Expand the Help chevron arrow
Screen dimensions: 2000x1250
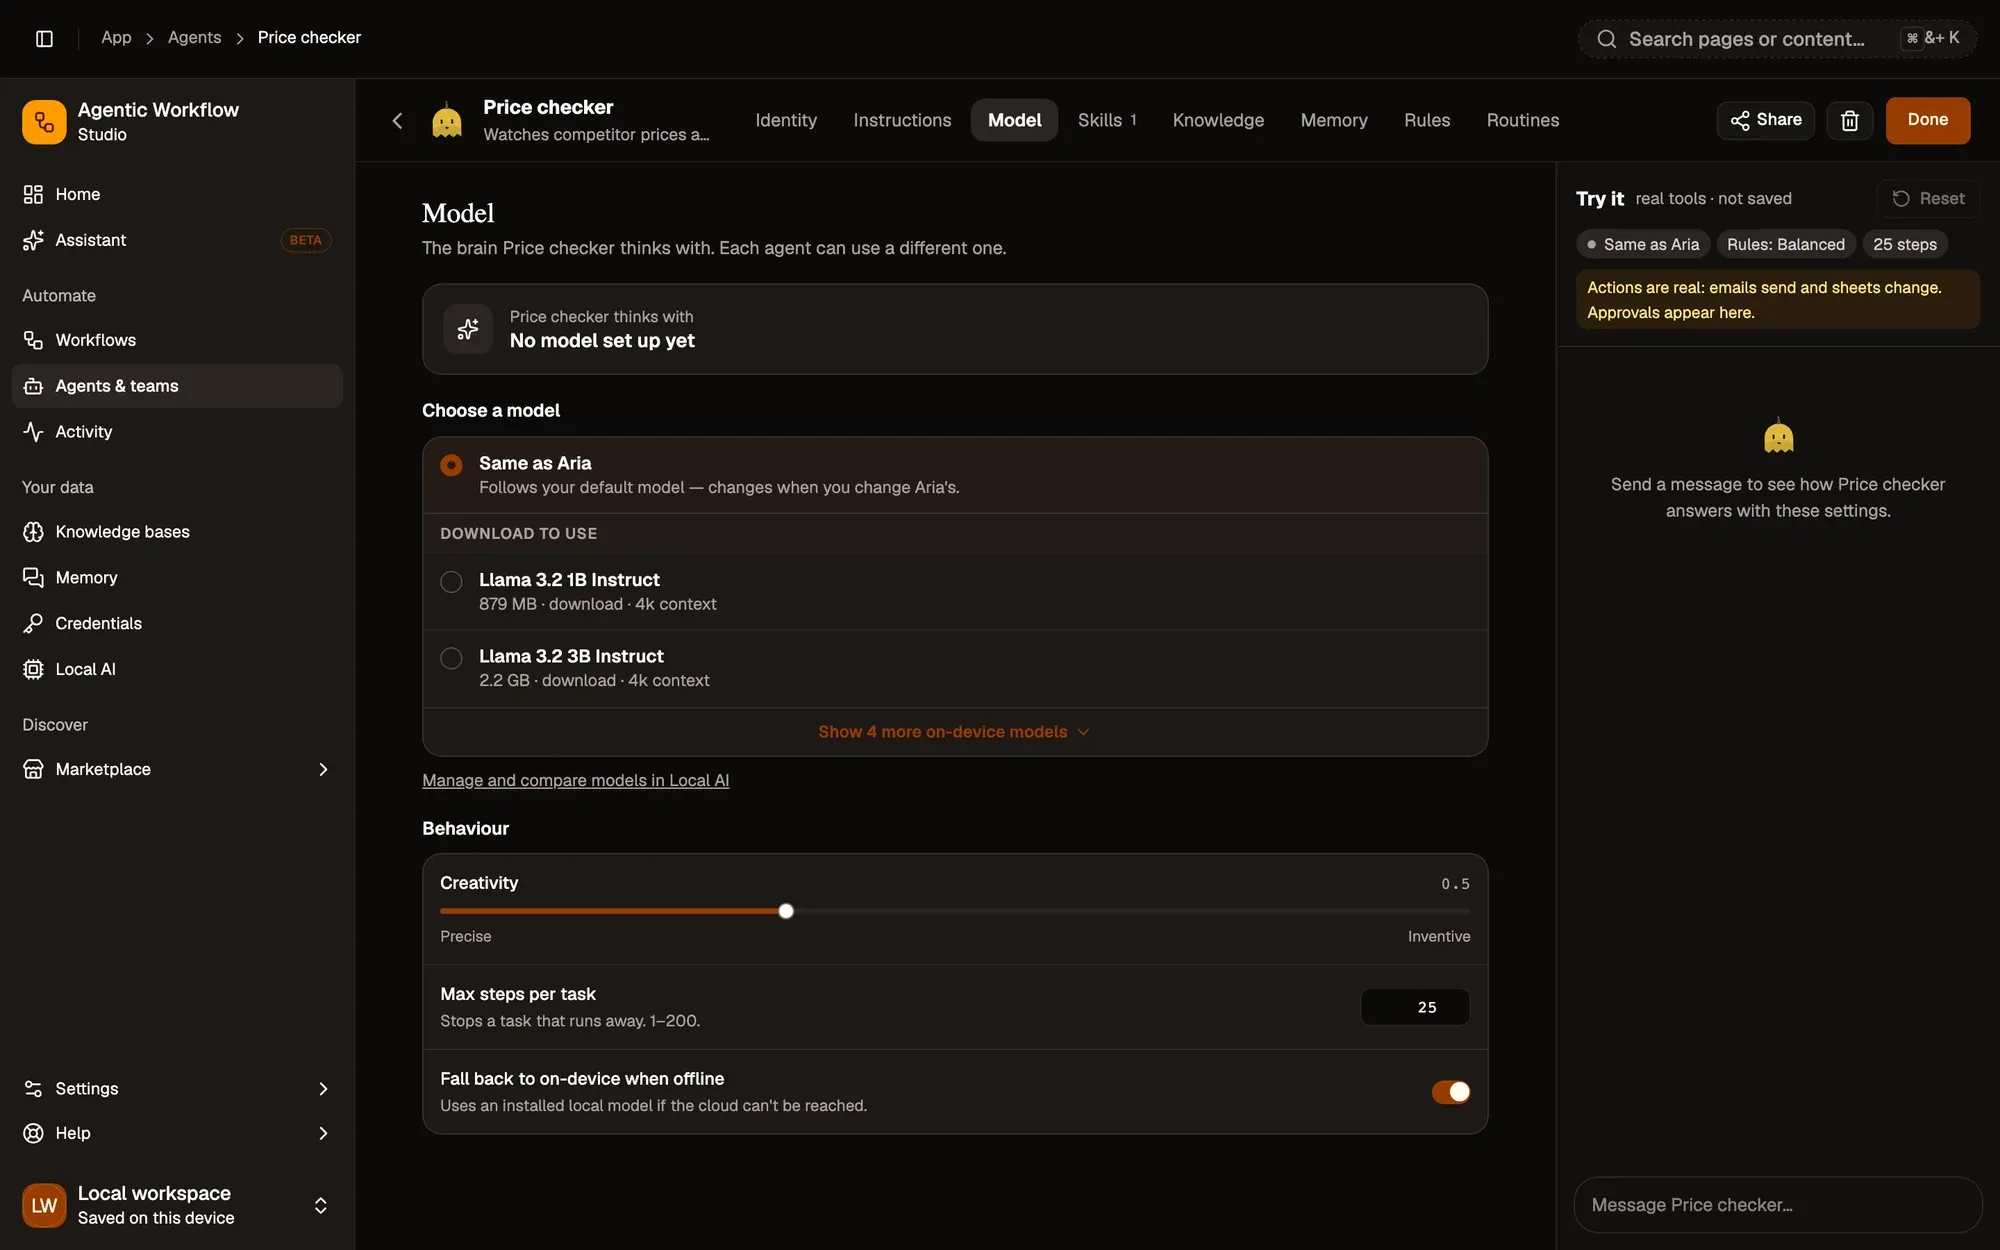pyautogui.click(x=322, y=1133)
